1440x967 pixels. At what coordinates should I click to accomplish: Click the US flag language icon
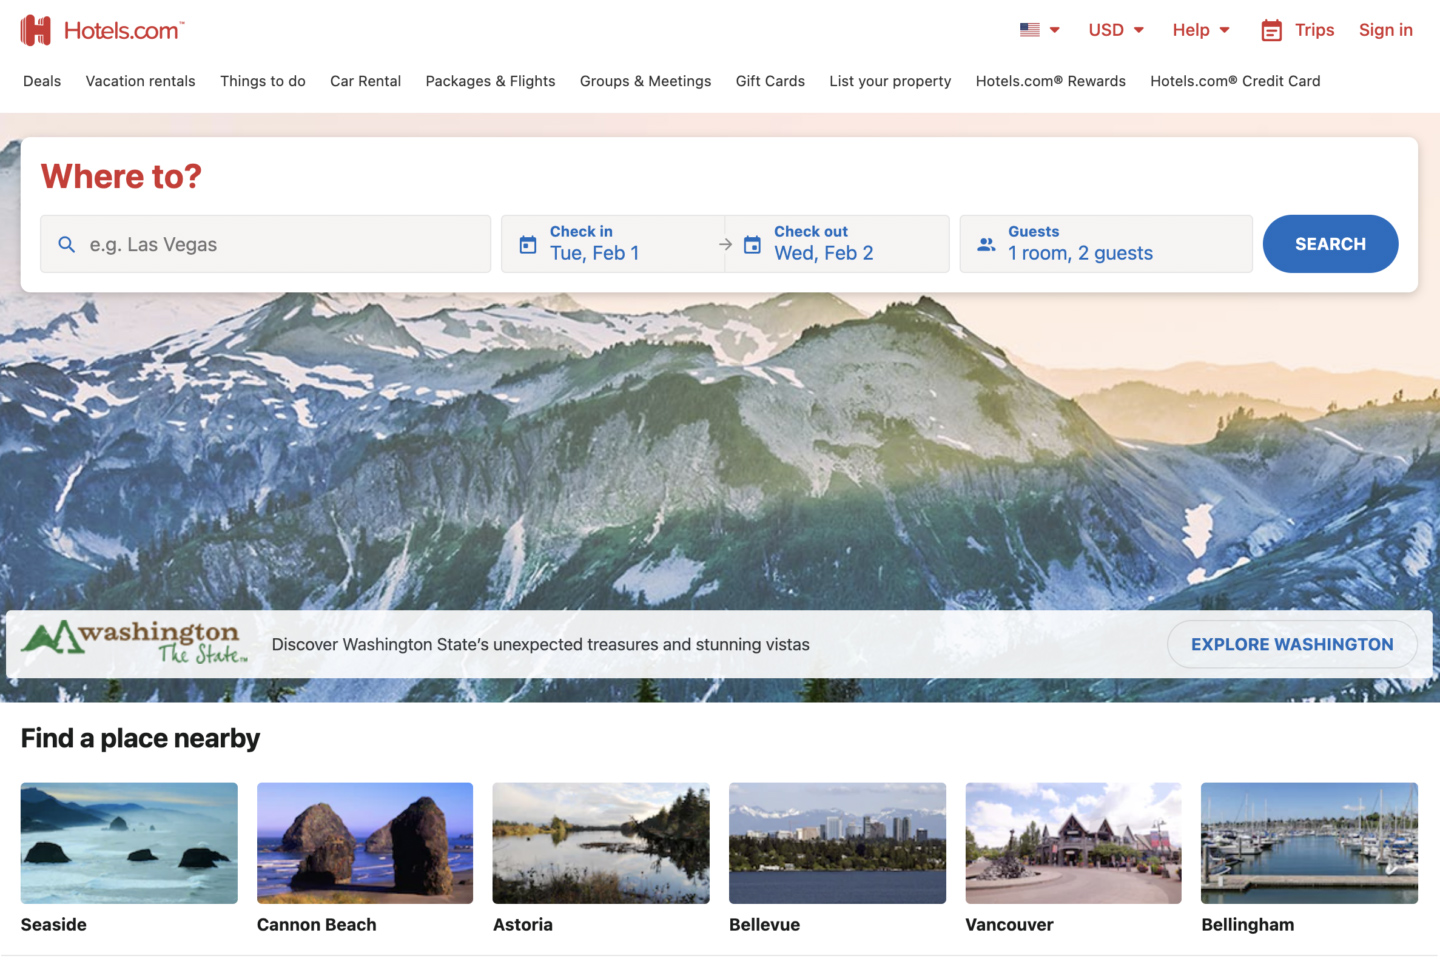(x=1029, y=29)
